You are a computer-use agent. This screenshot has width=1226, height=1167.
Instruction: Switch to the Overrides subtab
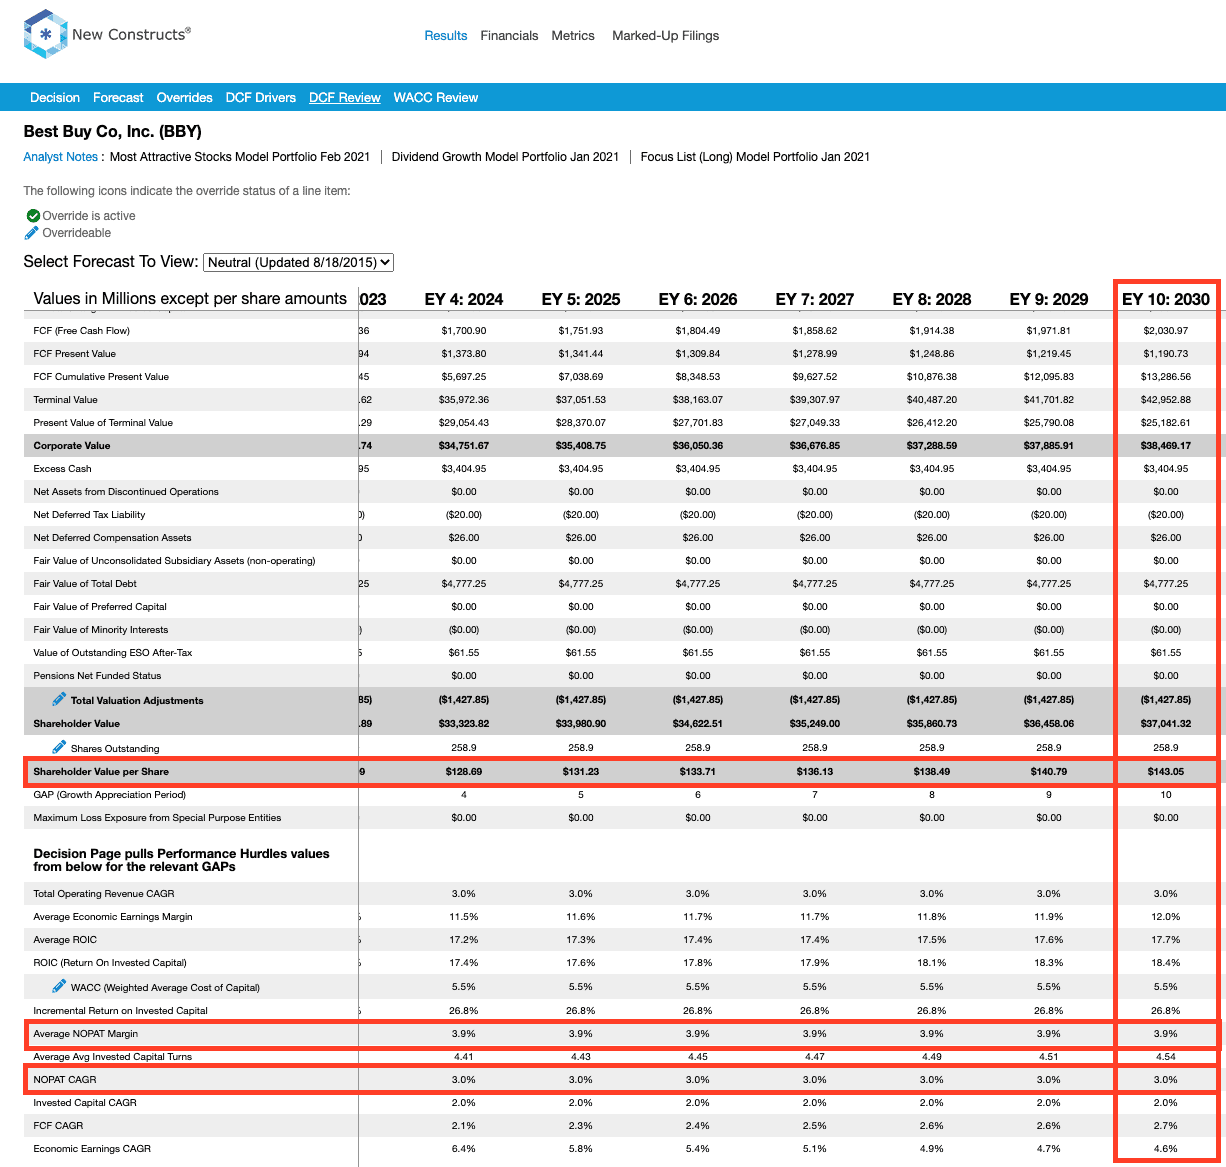coord(184,97)
